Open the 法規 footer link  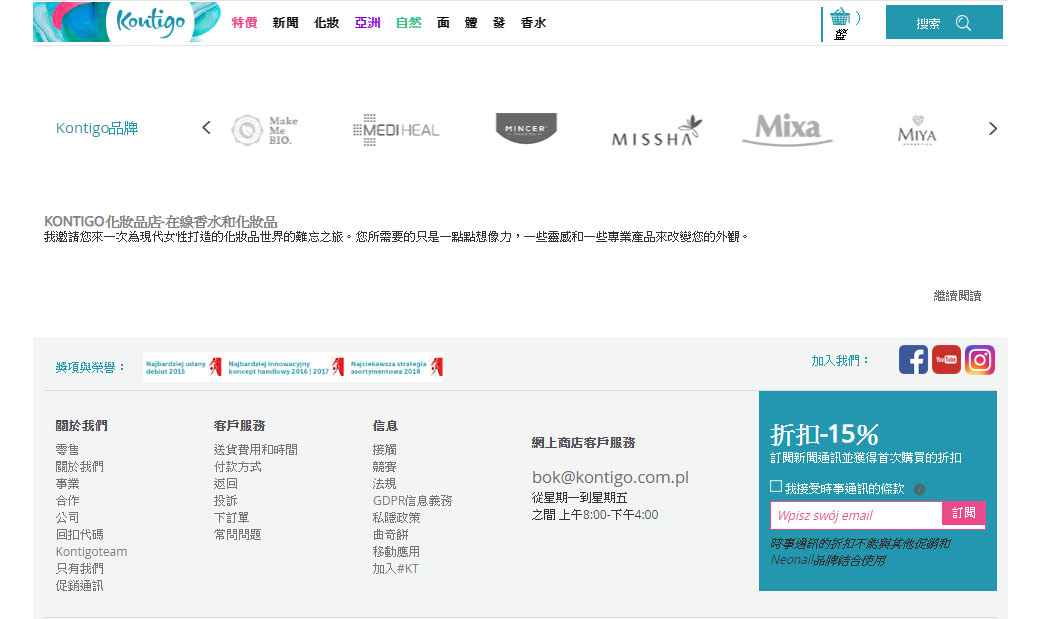[x=385, y=483]
